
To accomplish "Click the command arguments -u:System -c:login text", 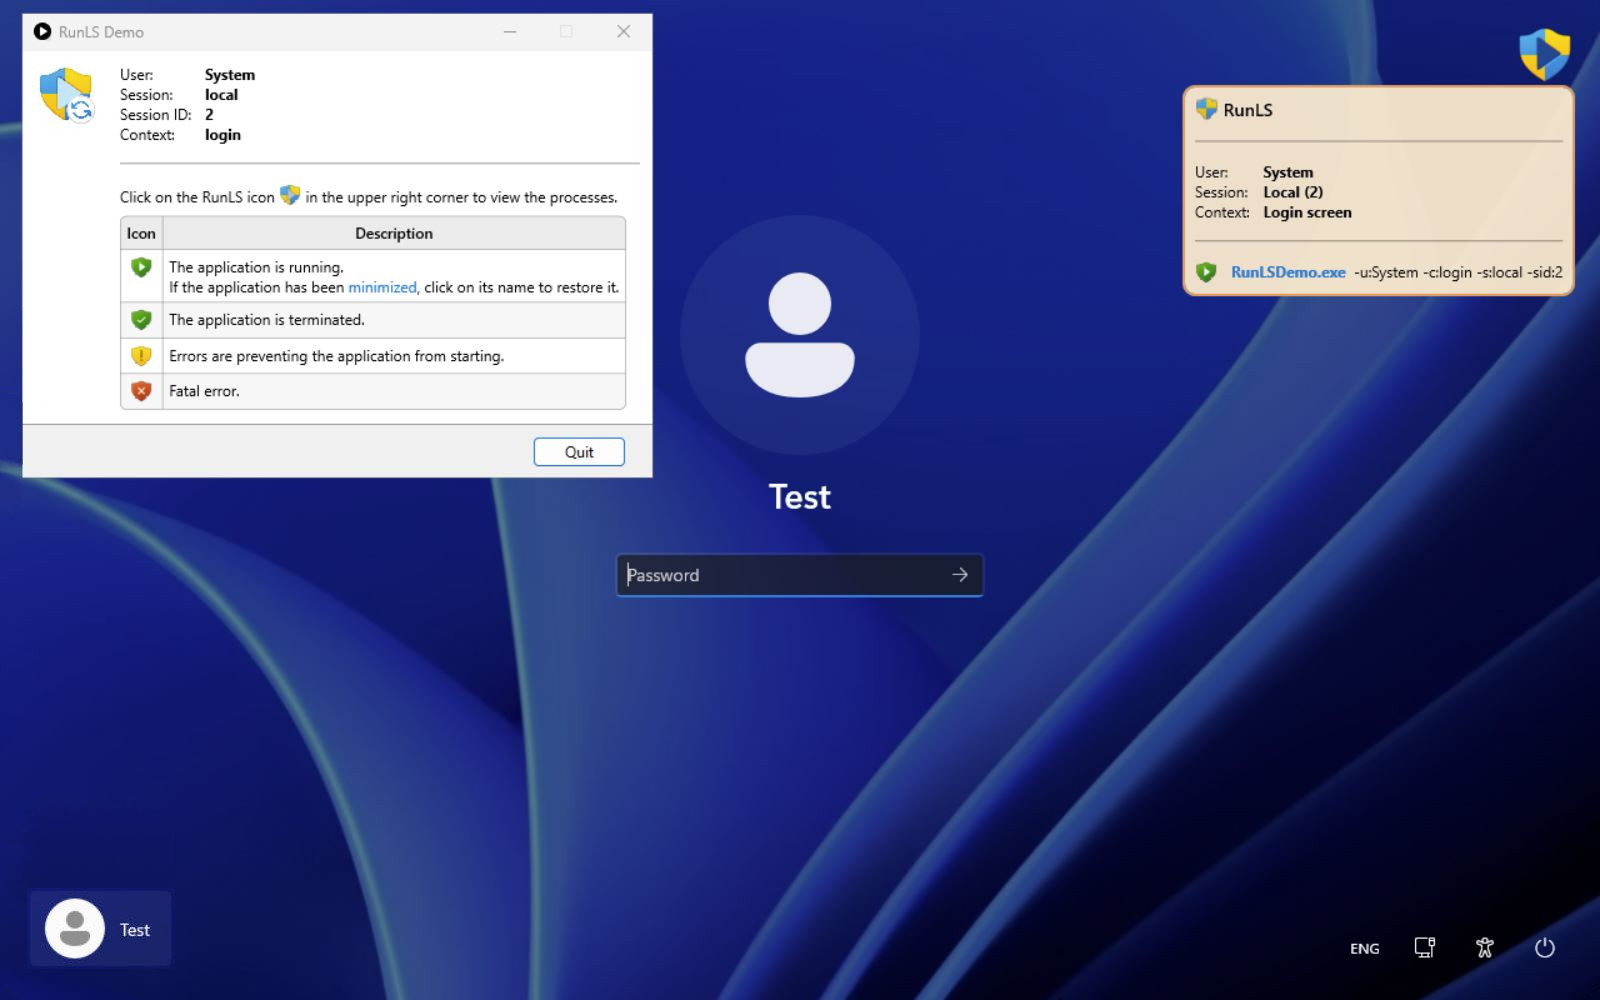I will (1458, 272).
